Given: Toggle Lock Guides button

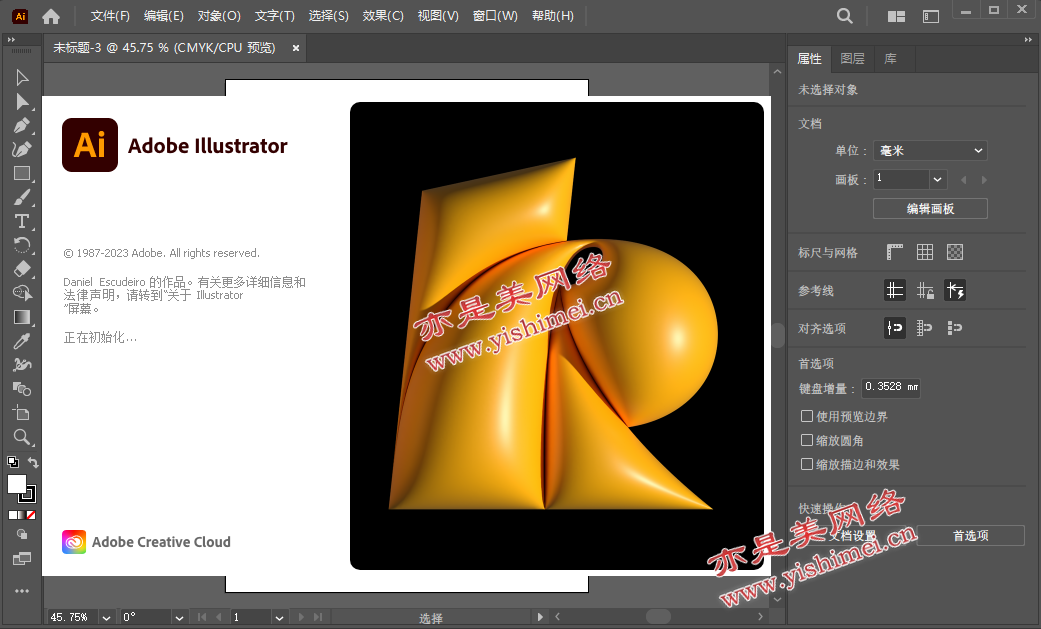Looking at the screenshot, I should [x=925, y=290].
